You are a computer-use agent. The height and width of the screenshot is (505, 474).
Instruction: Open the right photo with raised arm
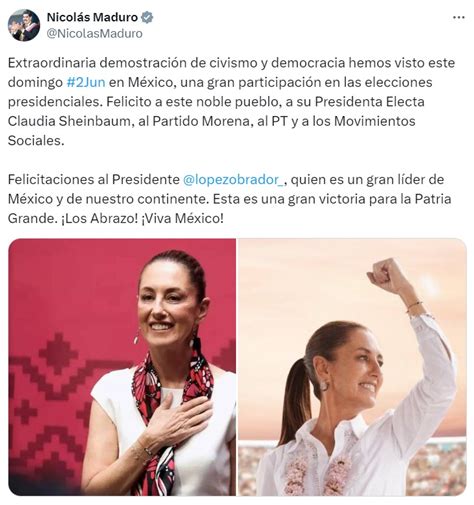(352, 367)
